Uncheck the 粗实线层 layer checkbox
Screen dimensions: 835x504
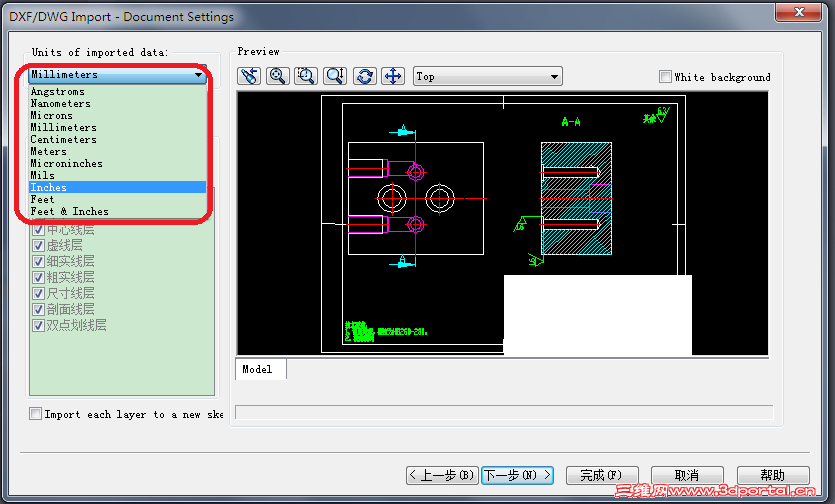(38, 278)
